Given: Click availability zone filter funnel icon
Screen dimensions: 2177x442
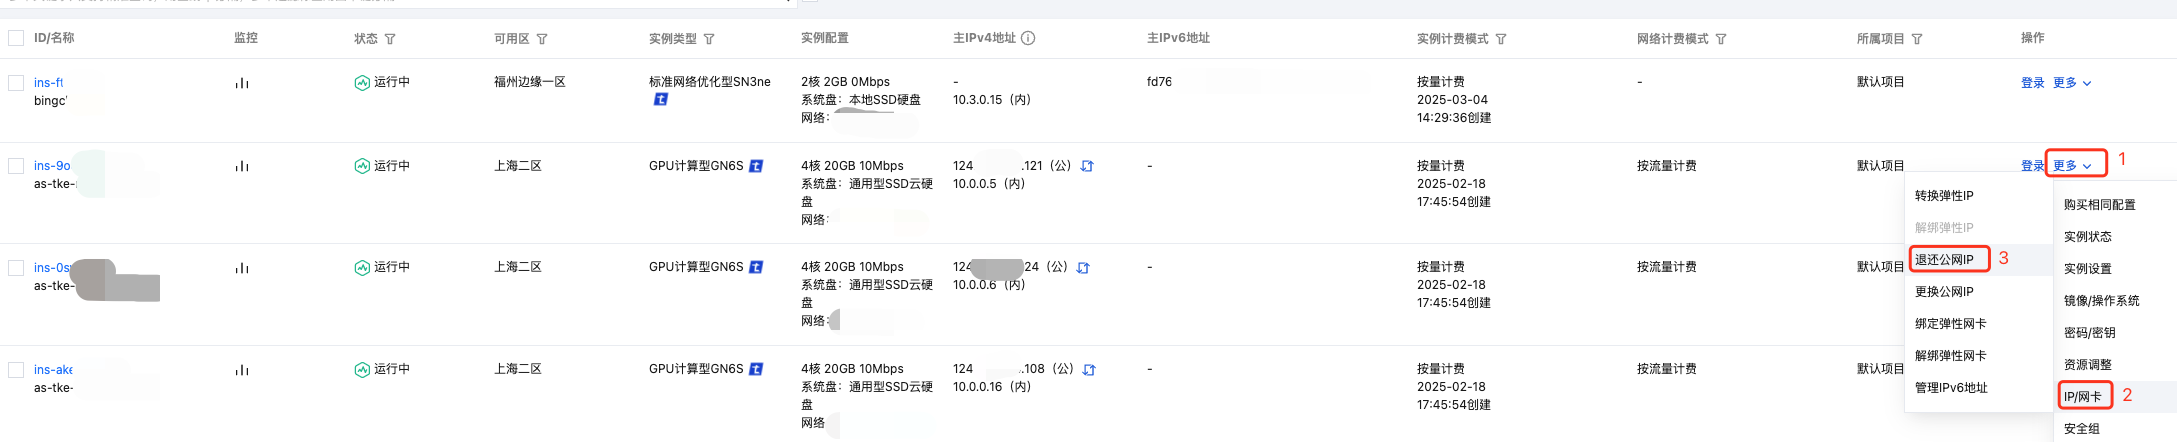Looking at the screenshot, I should click(x=542, y=39).
